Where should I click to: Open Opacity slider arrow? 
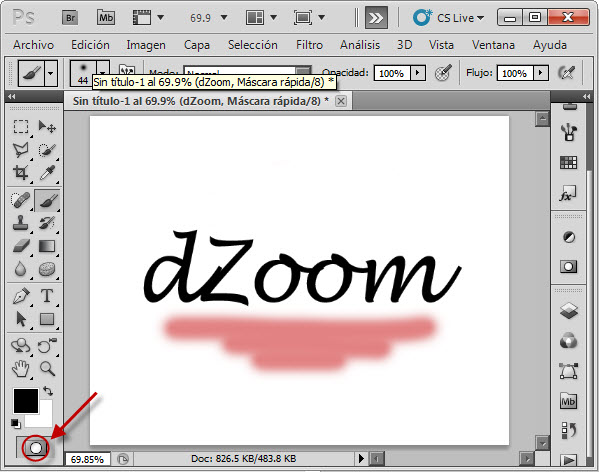pyautogui.click(x=418, y=72)
